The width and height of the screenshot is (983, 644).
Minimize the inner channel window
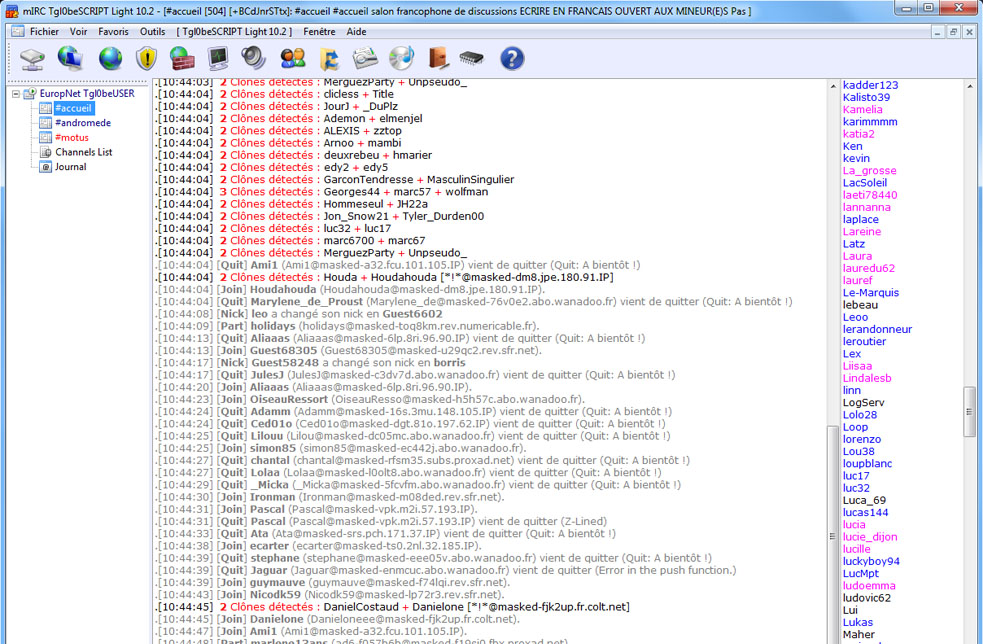937,31
